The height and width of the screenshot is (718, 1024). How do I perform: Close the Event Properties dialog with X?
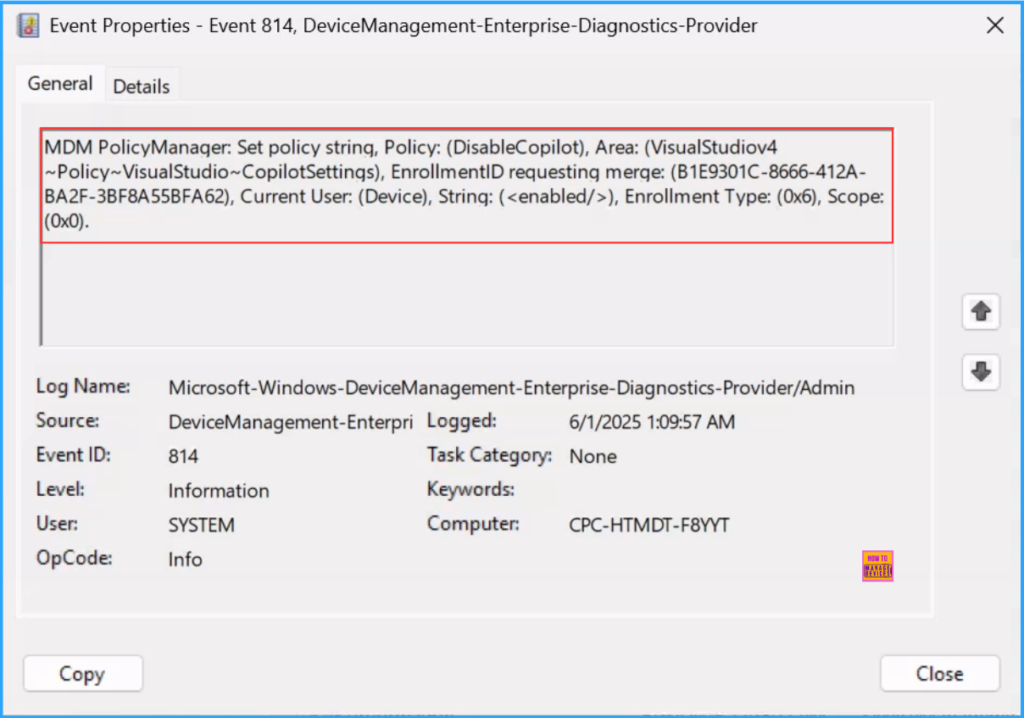(995, 25)
